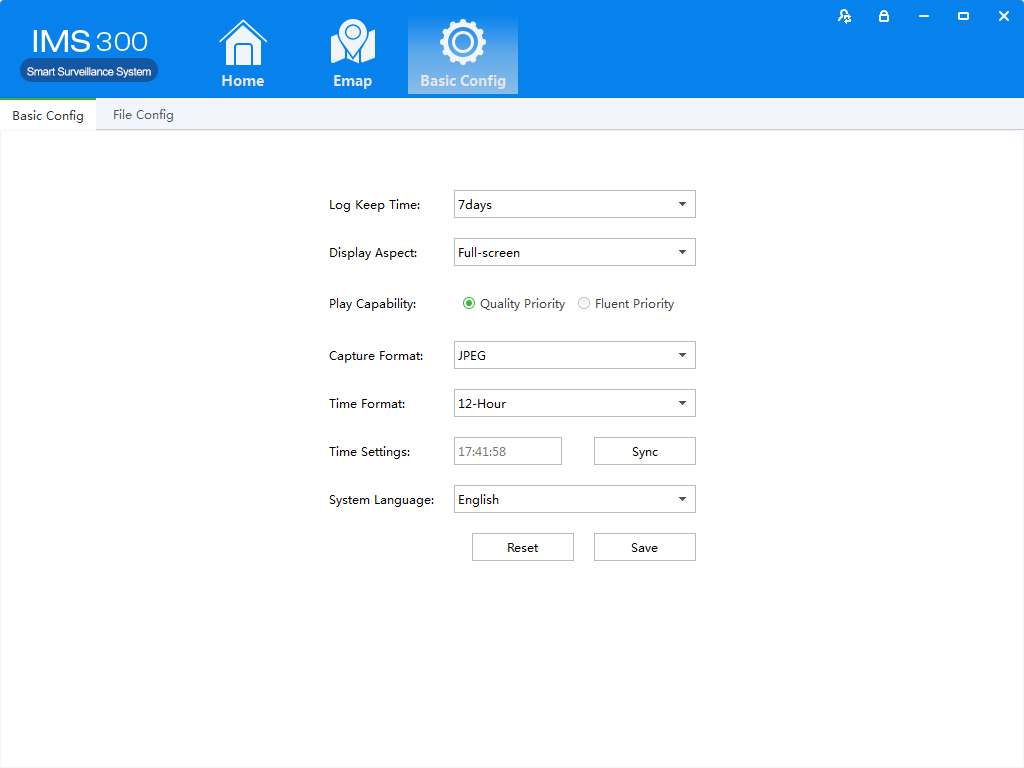This screenshot has height=768, width=1024.
Task: Open the Display Aspect dropdown
Action: [574, 252]
